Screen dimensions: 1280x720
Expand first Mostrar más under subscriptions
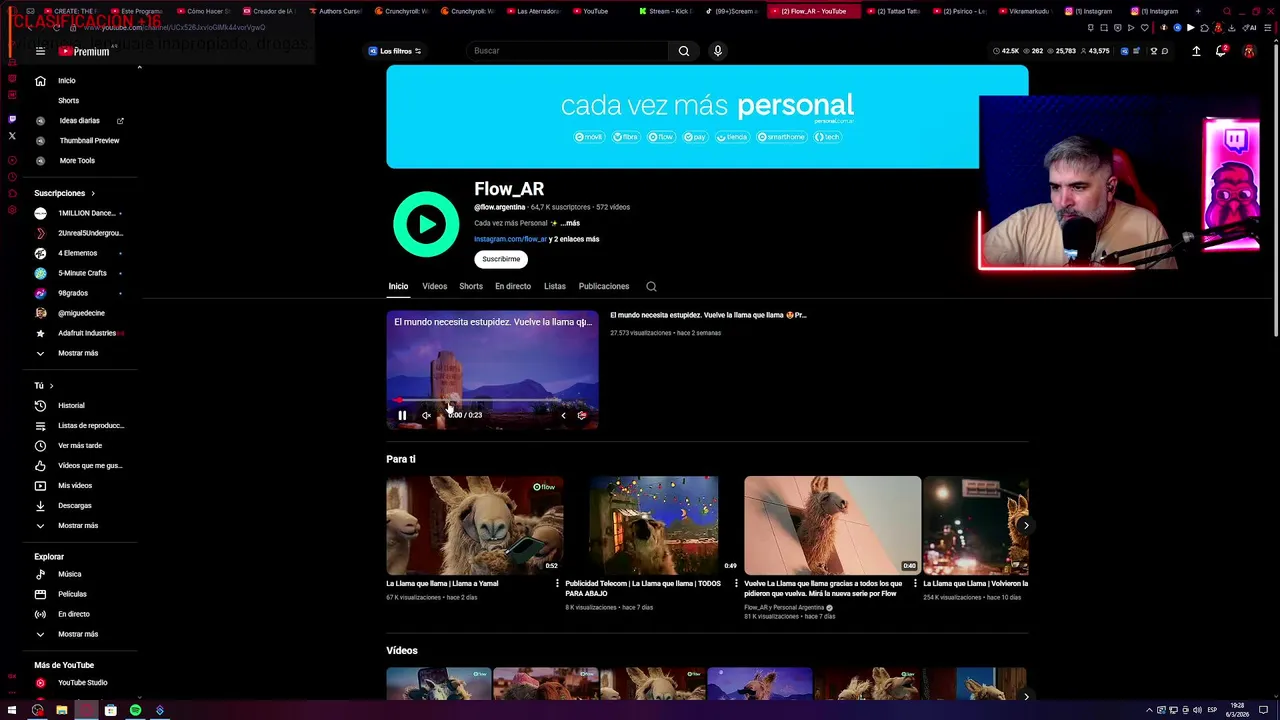tap(80, 353)
